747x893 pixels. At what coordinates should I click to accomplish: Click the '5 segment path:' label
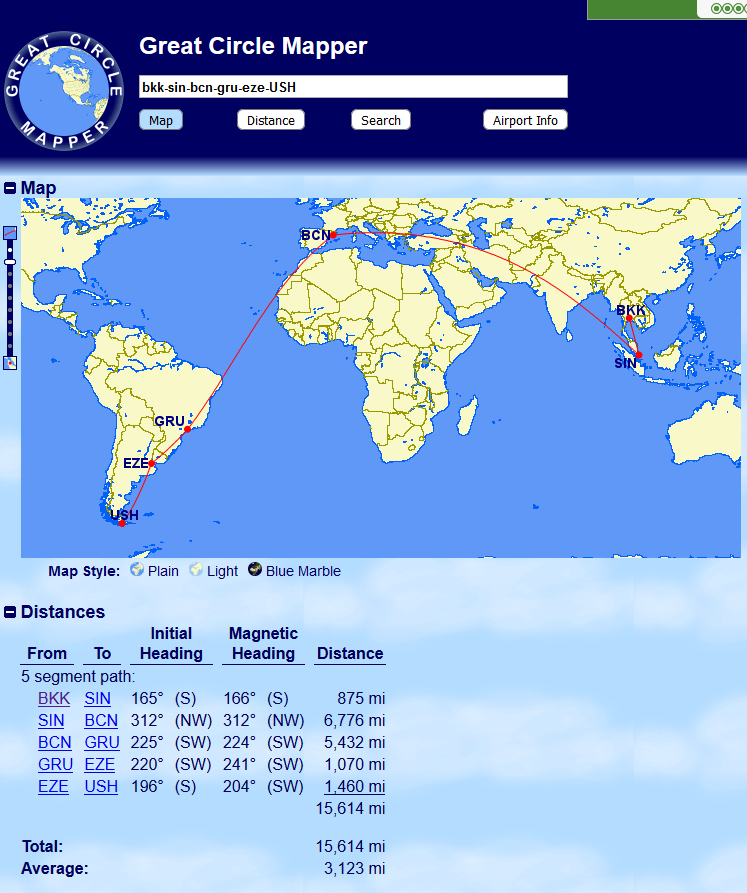[78, 677]
